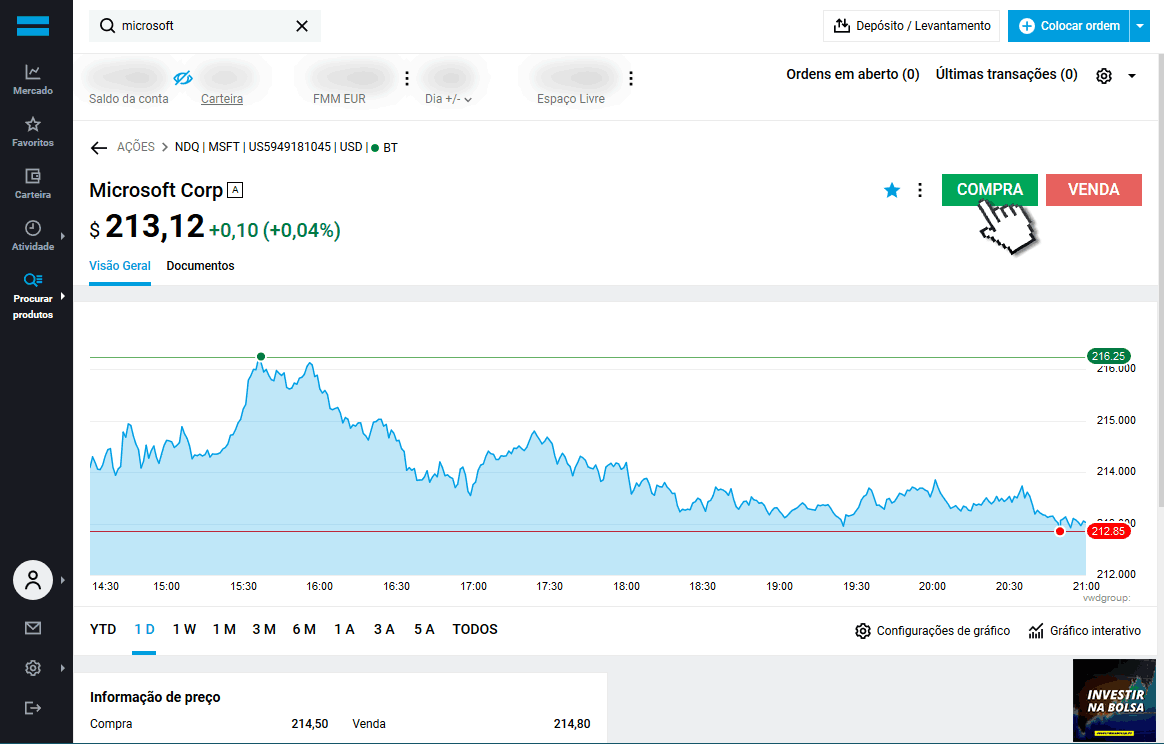Click the green high point on chart
This screenshot has width=1164, height=744.
tap(261, 357)
